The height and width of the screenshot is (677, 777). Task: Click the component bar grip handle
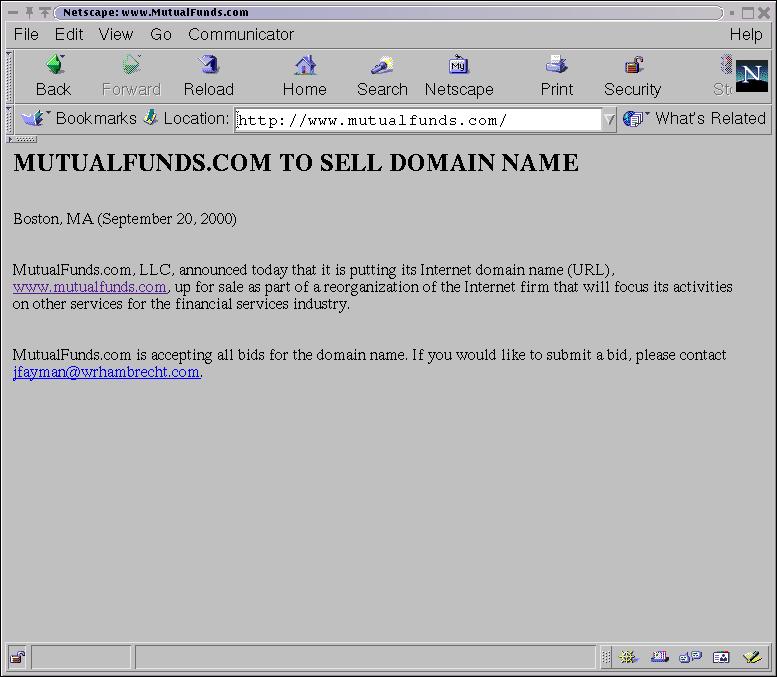click(607, 657)
